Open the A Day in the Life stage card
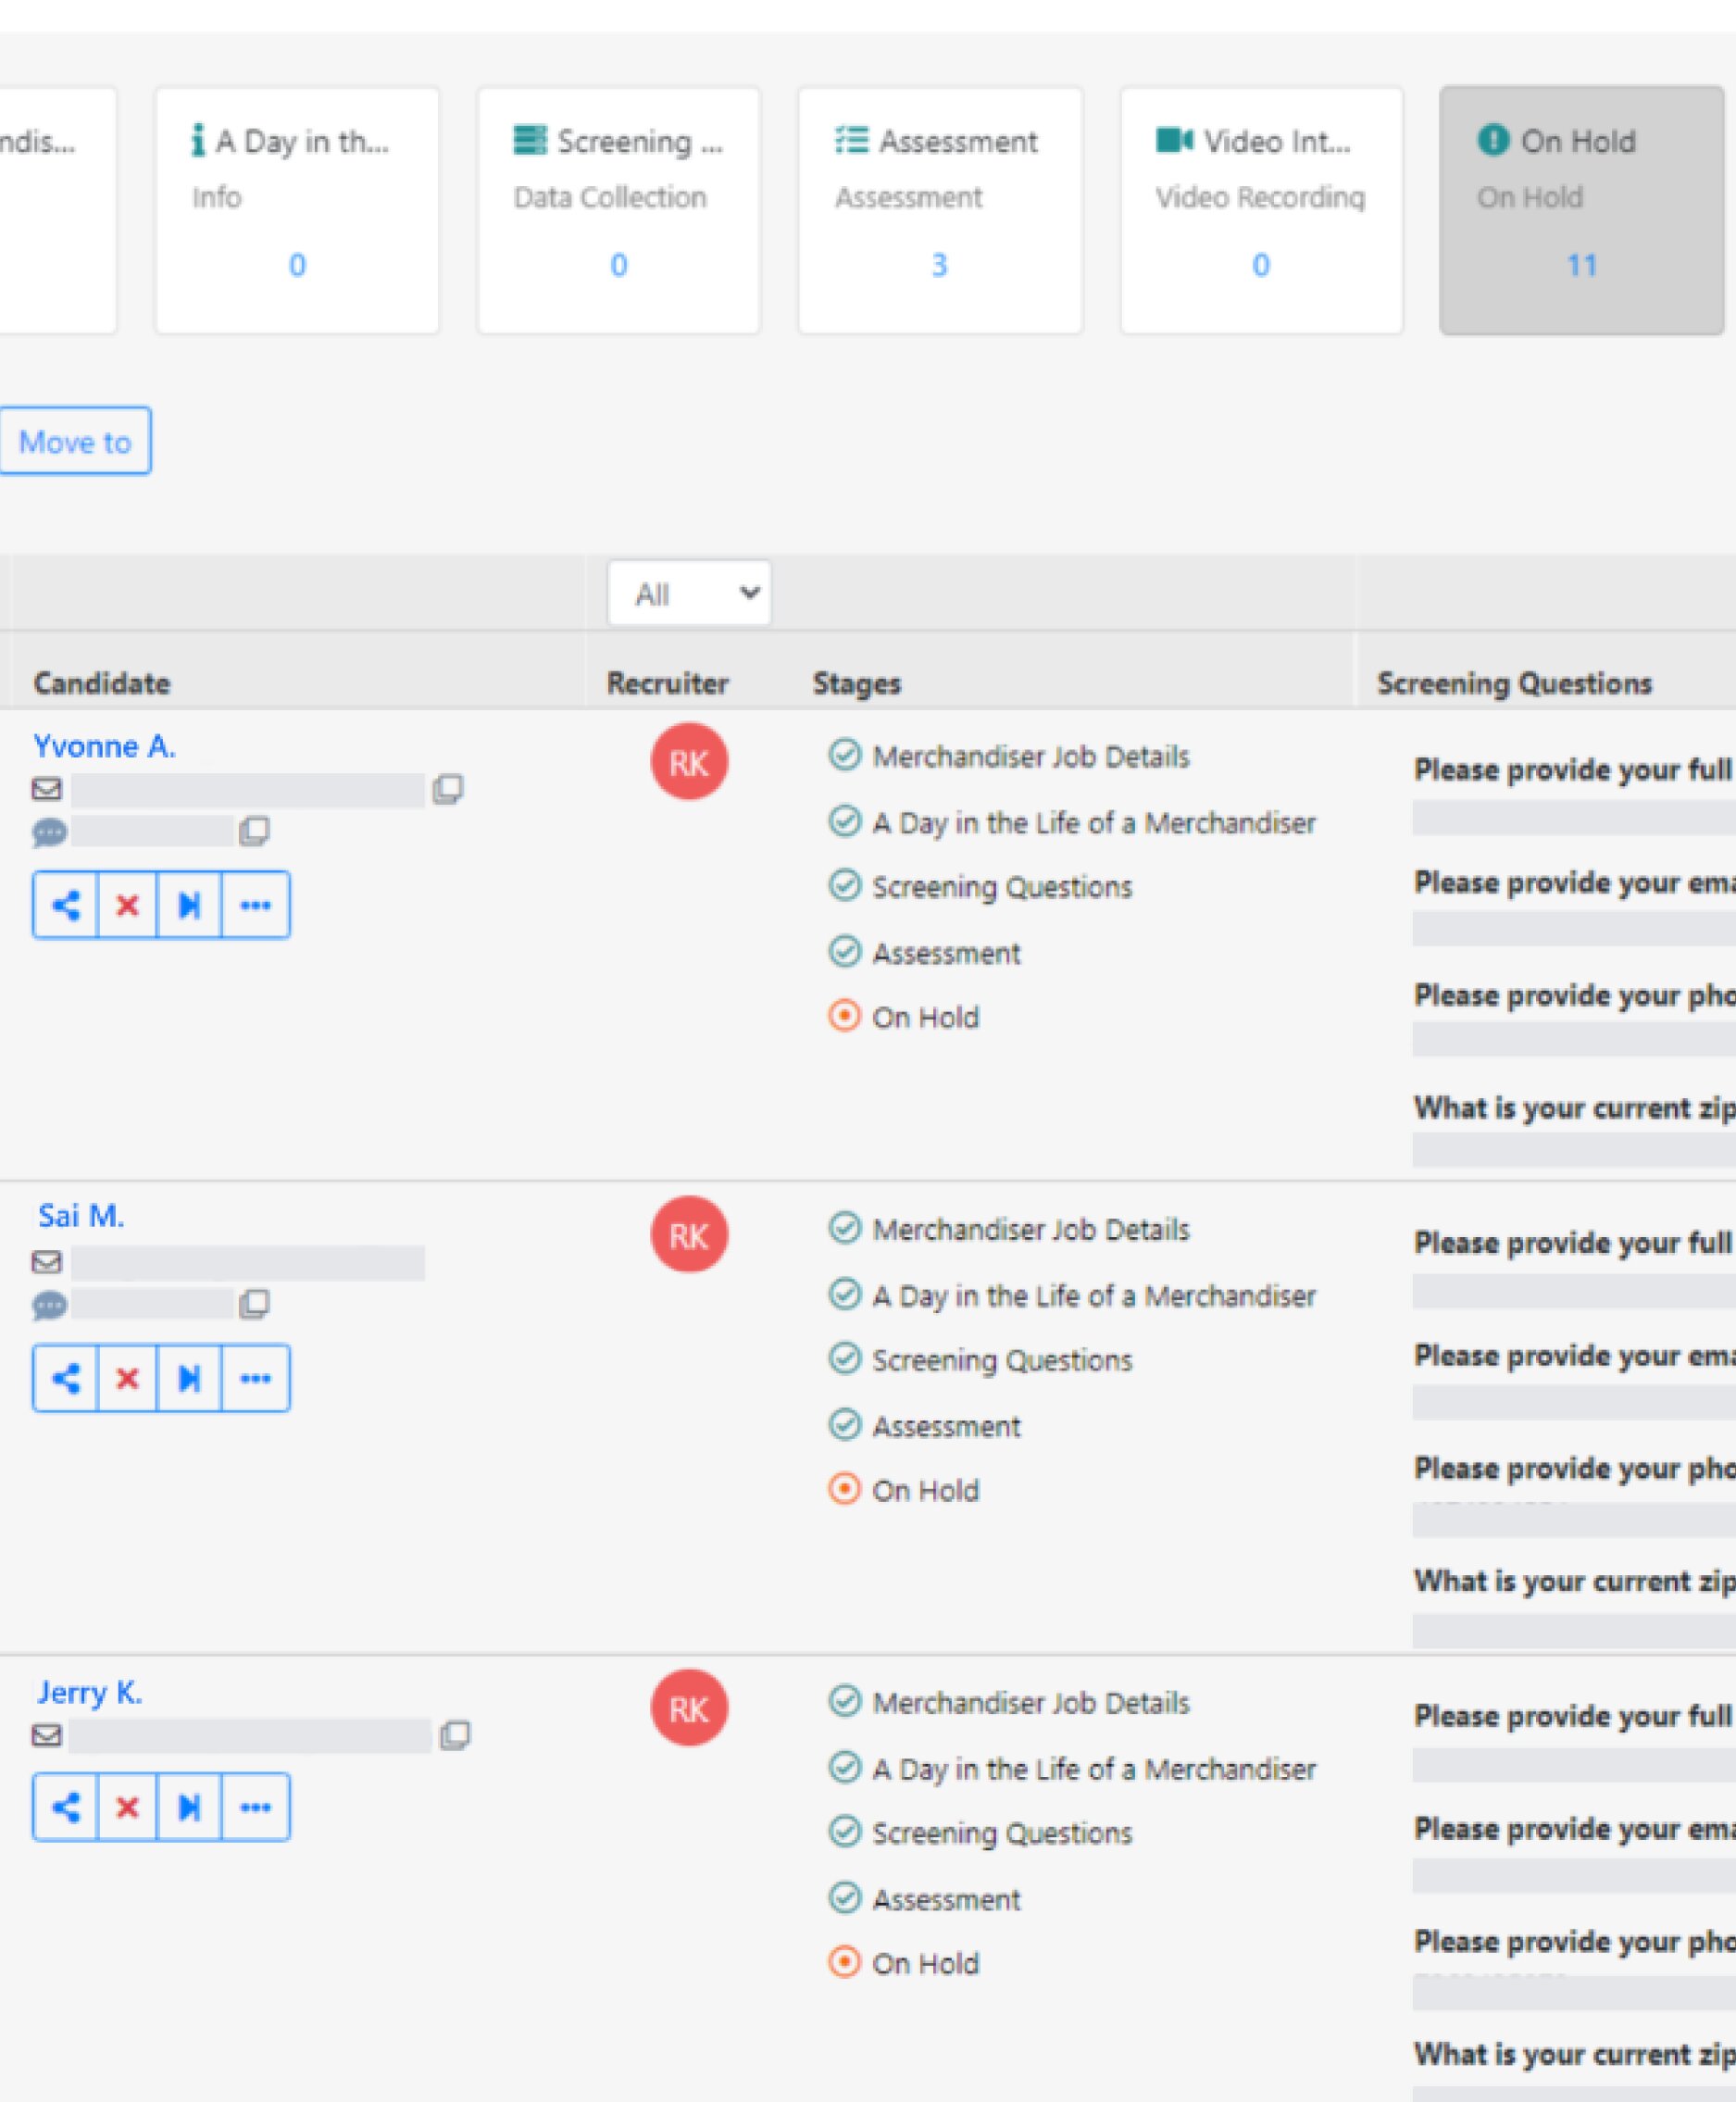 tap(296, 210)
